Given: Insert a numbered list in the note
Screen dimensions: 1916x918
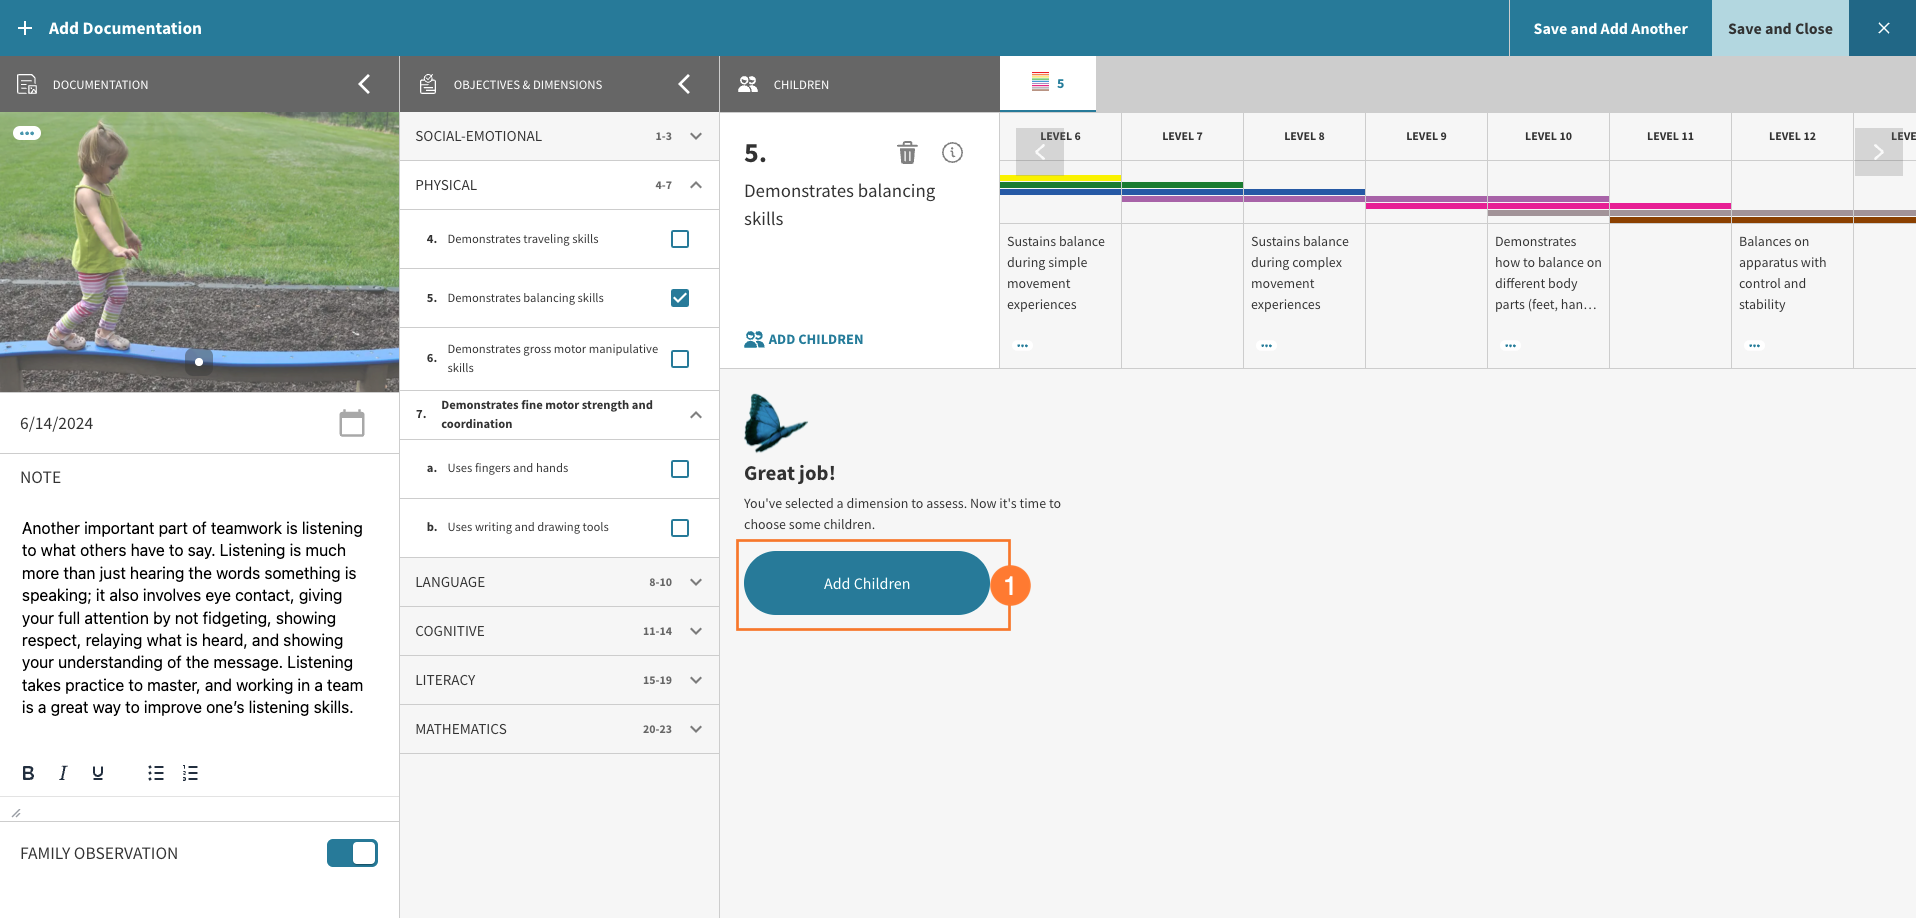Looking at the screenshot, I should (190, 772).
